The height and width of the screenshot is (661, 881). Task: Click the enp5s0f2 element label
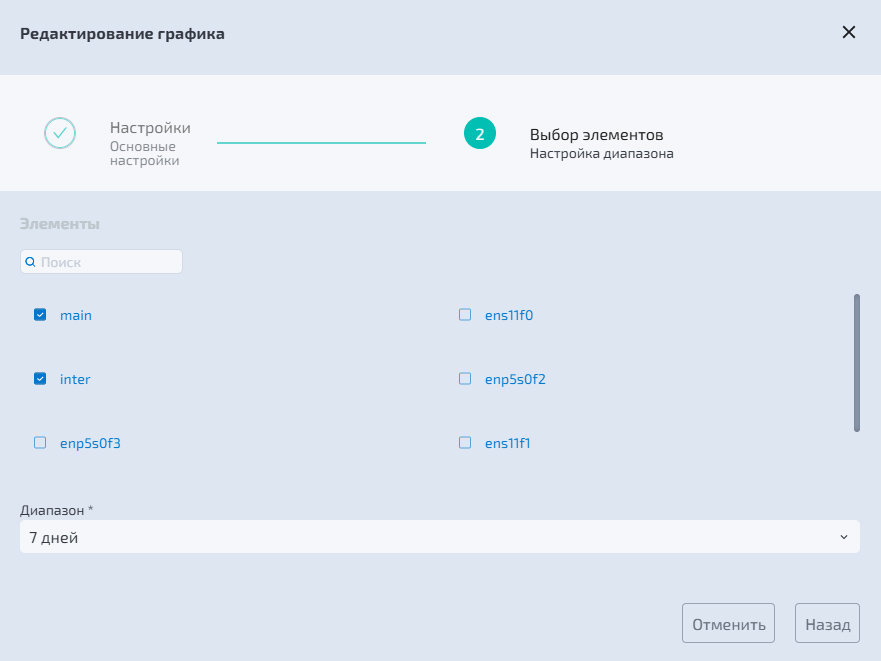click(x=515, y=379)
